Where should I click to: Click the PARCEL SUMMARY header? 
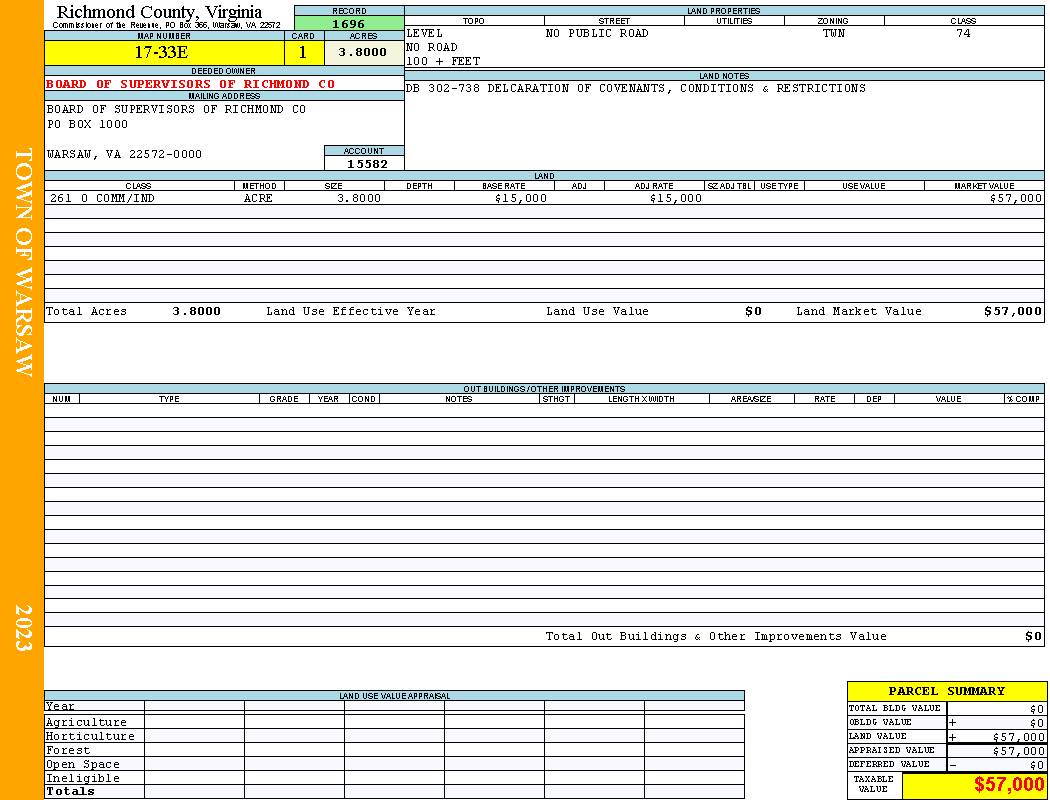point(946,691)
